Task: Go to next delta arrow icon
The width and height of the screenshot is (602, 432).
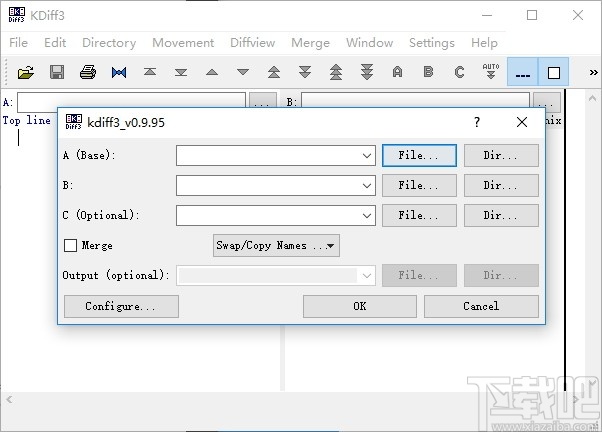Action: click(243, 72)
